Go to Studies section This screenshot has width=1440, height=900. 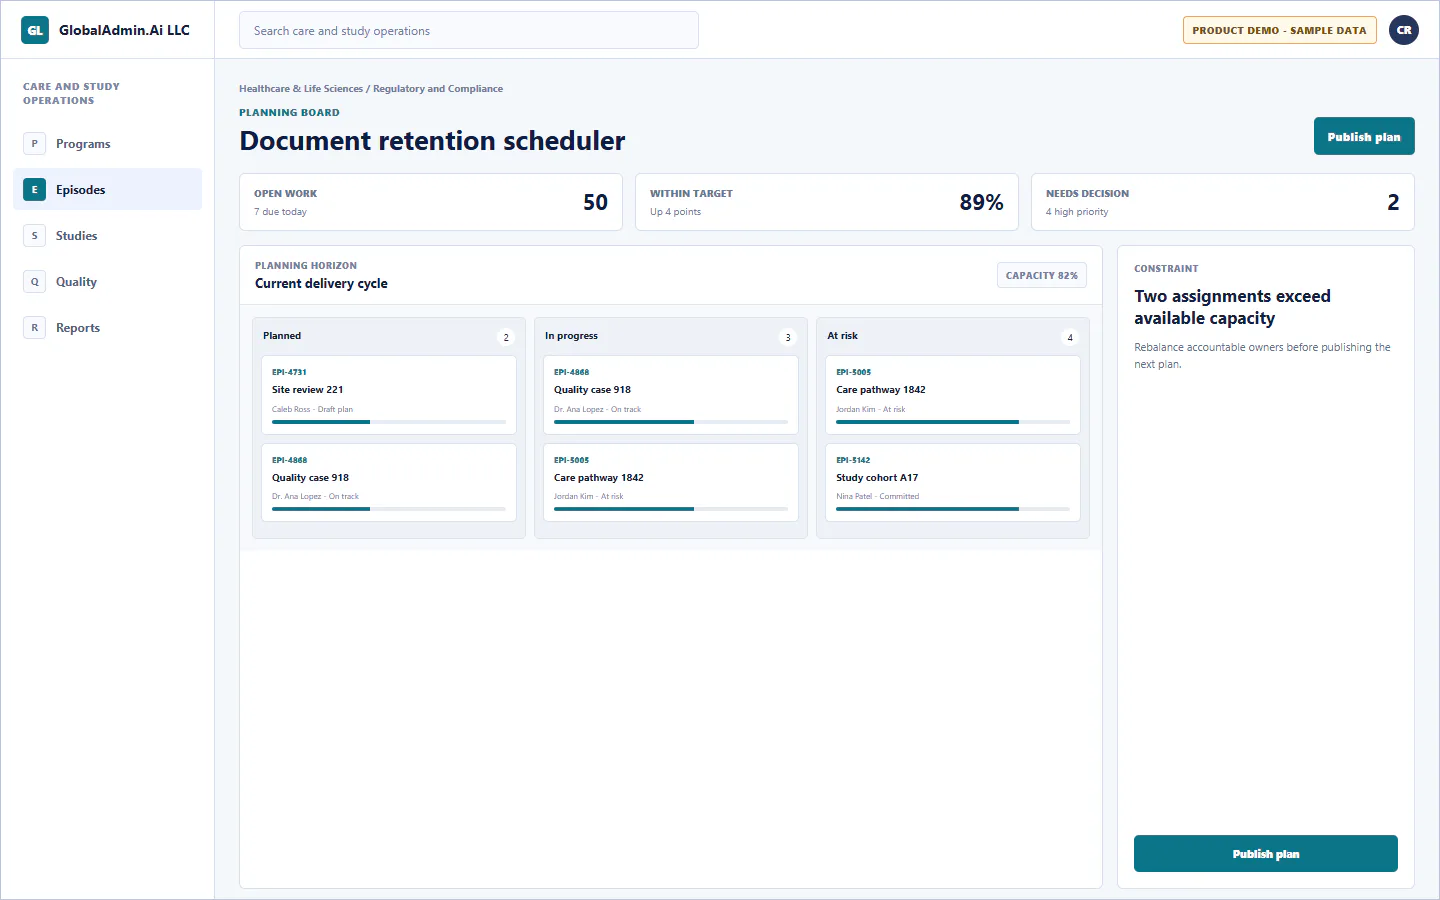point(108,235)
